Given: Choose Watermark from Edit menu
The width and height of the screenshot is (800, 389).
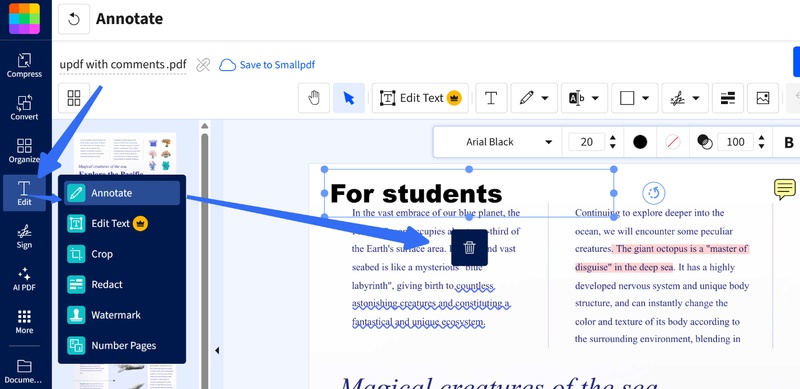Looking at the screenshot, I should tap(122, 315).
